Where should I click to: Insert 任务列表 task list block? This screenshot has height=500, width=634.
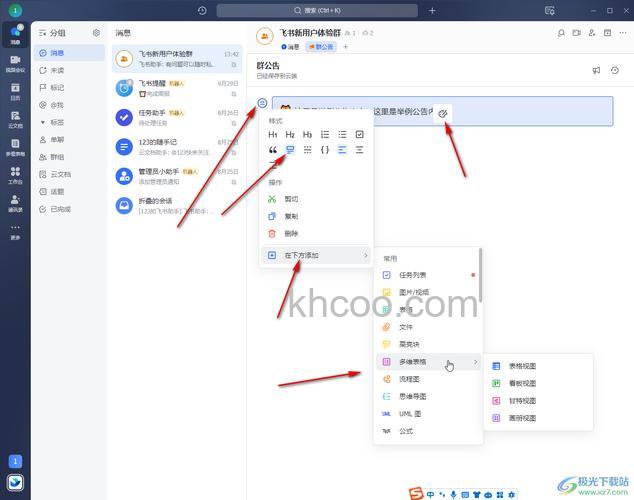pos(428,275)
